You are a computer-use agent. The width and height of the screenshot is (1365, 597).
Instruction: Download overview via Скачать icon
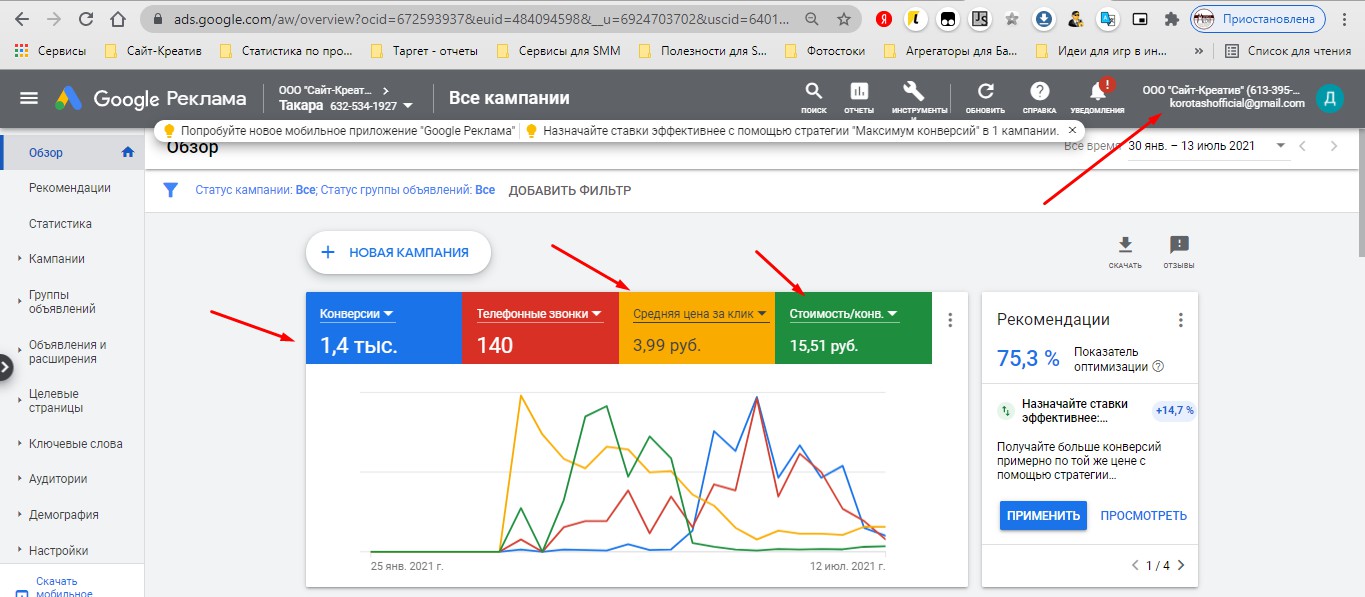pyautogui.click(x=1125, y=245)
